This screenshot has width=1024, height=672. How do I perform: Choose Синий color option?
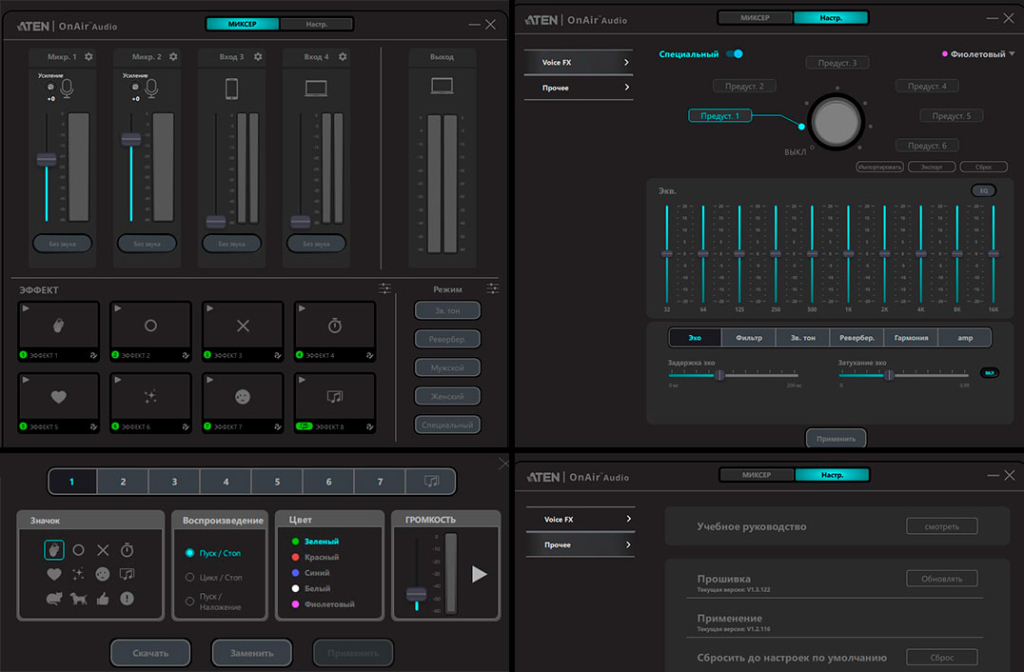click(311, 573)
